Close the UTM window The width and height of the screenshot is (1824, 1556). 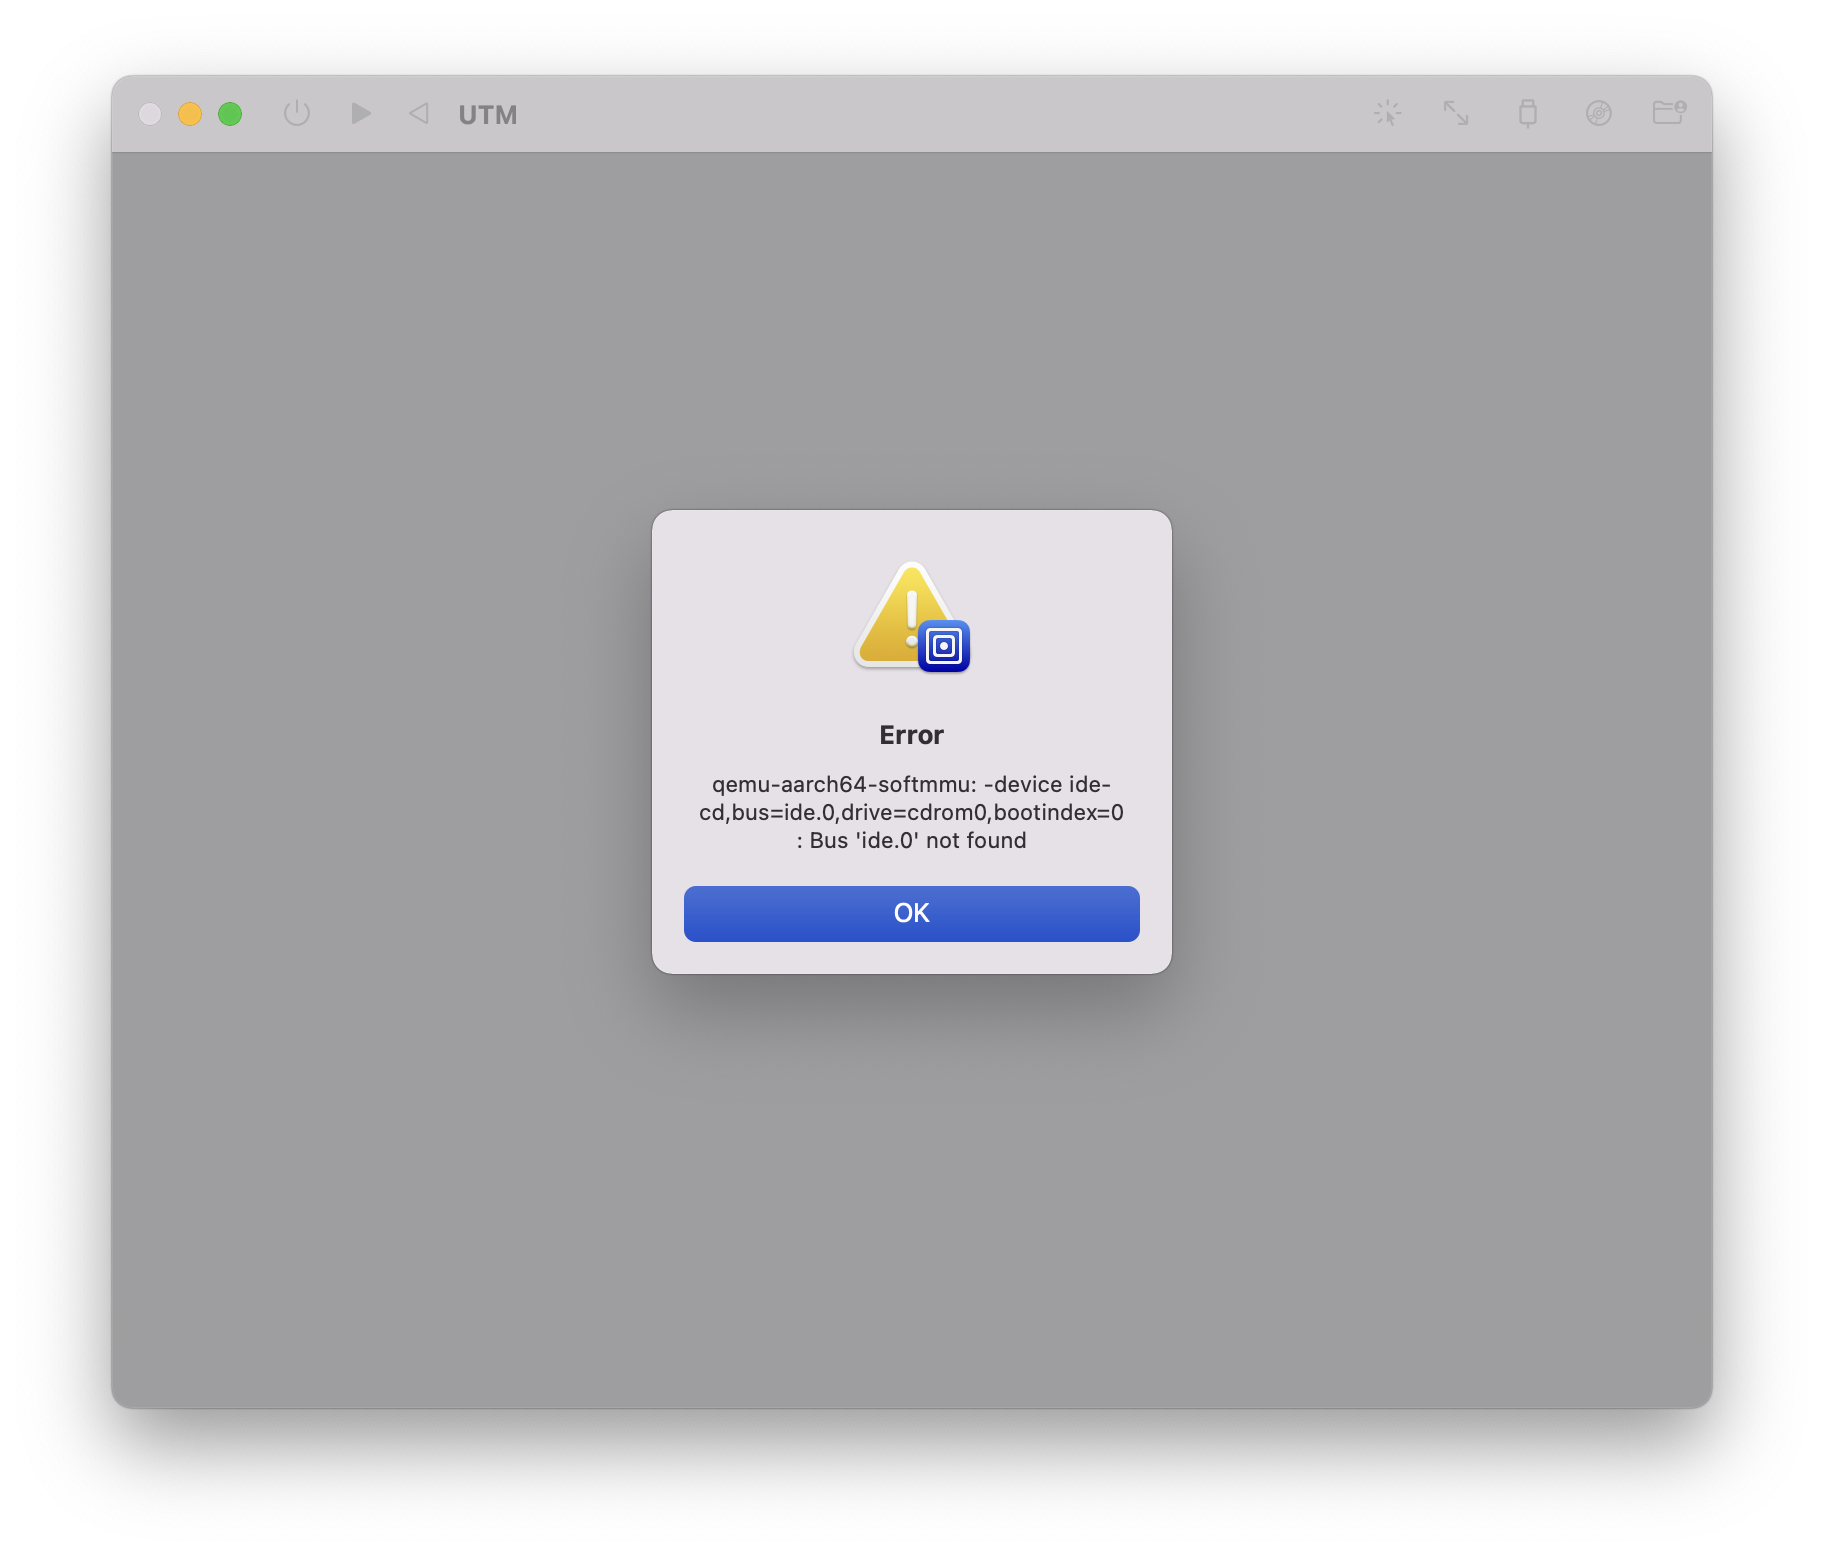click(x=151, y=114)
